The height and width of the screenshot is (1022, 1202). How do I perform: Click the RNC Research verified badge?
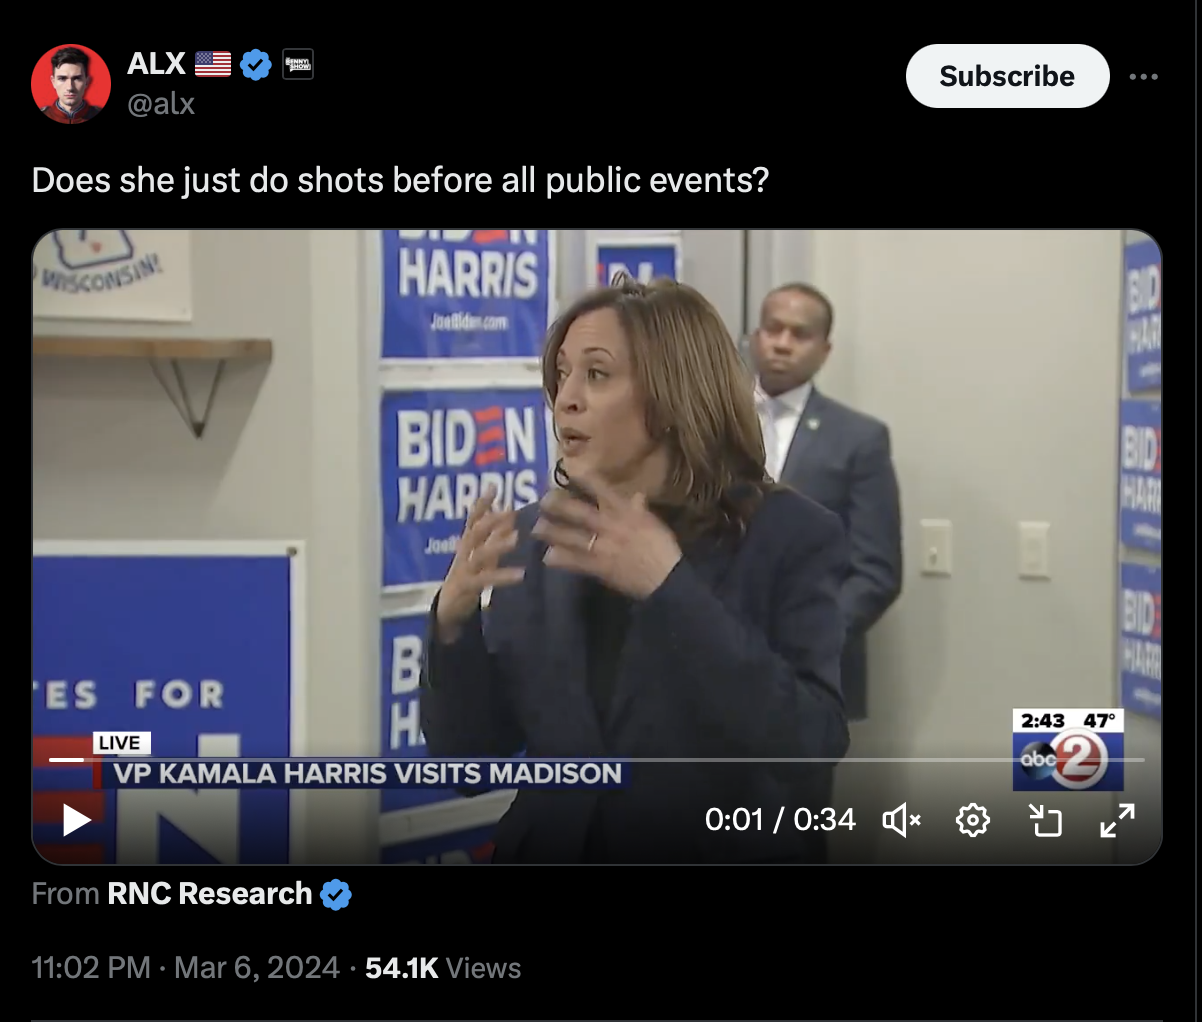point(336,894)
